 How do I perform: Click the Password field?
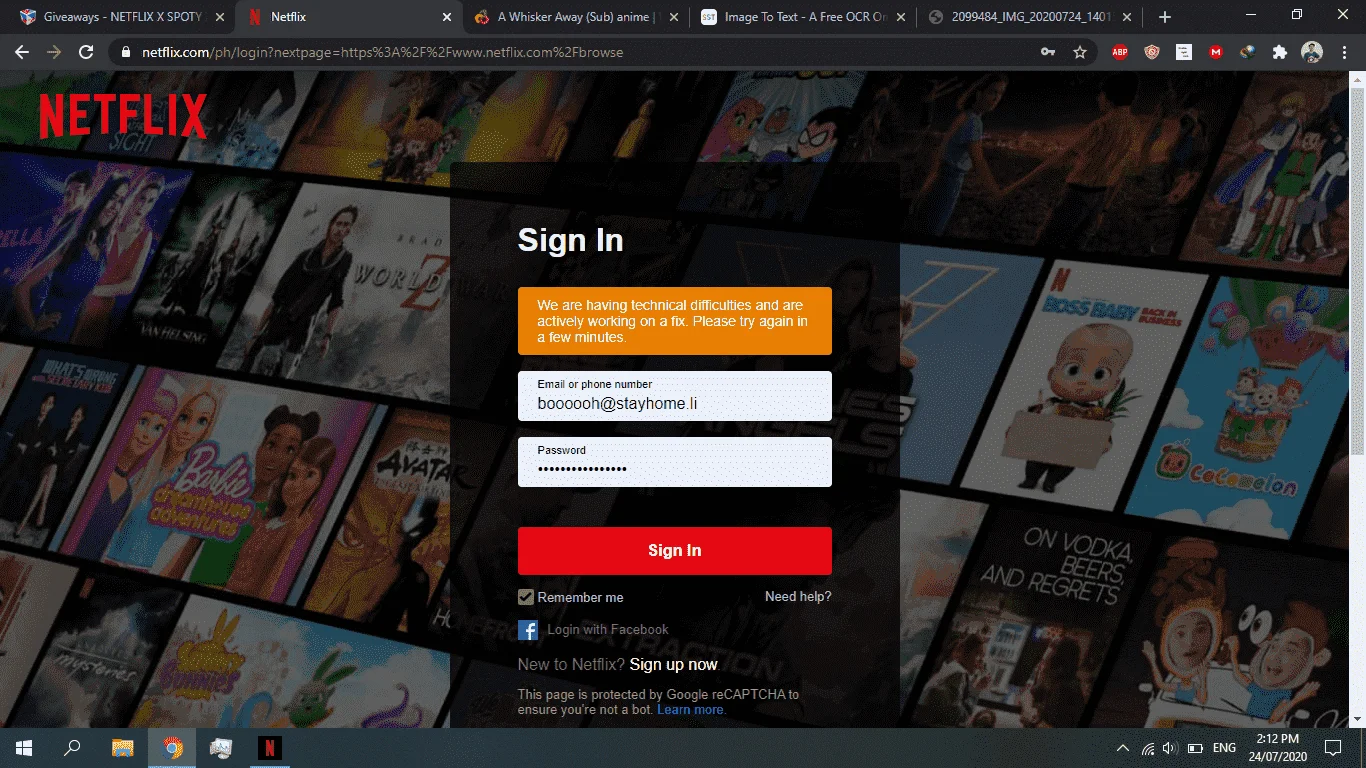coord(675,462)
